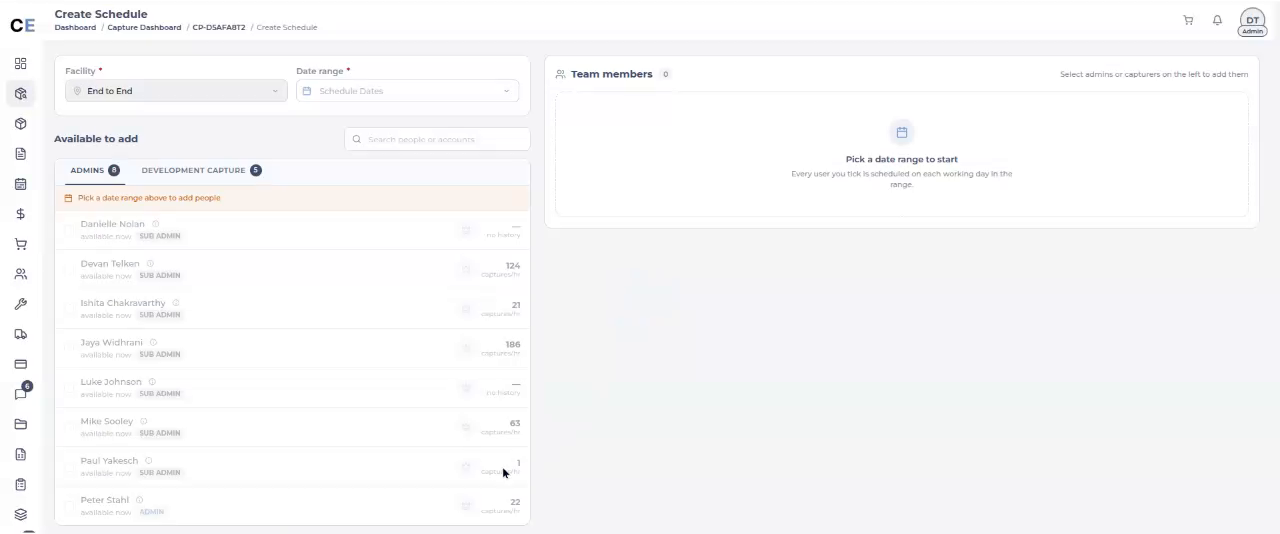1280x534 pixels.
Task: Focus the Search people or accounts field
Action: pyautogui.click(x=437, y=139)
